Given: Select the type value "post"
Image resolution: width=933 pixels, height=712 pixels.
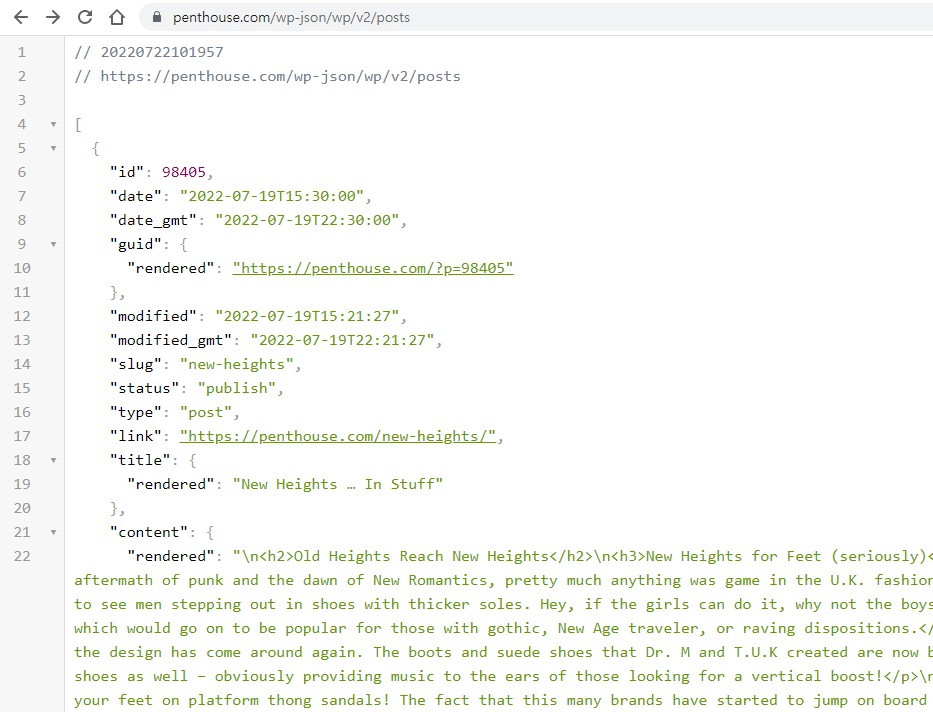Looking at the screenshot, I should (x=205, y=412).
